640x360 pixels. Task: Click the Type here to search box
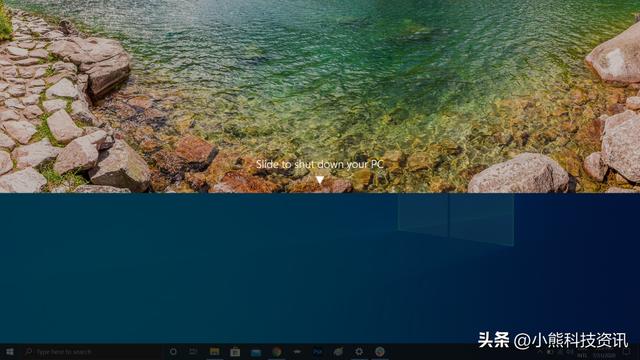pyautogui.click(x=91, y=351)
